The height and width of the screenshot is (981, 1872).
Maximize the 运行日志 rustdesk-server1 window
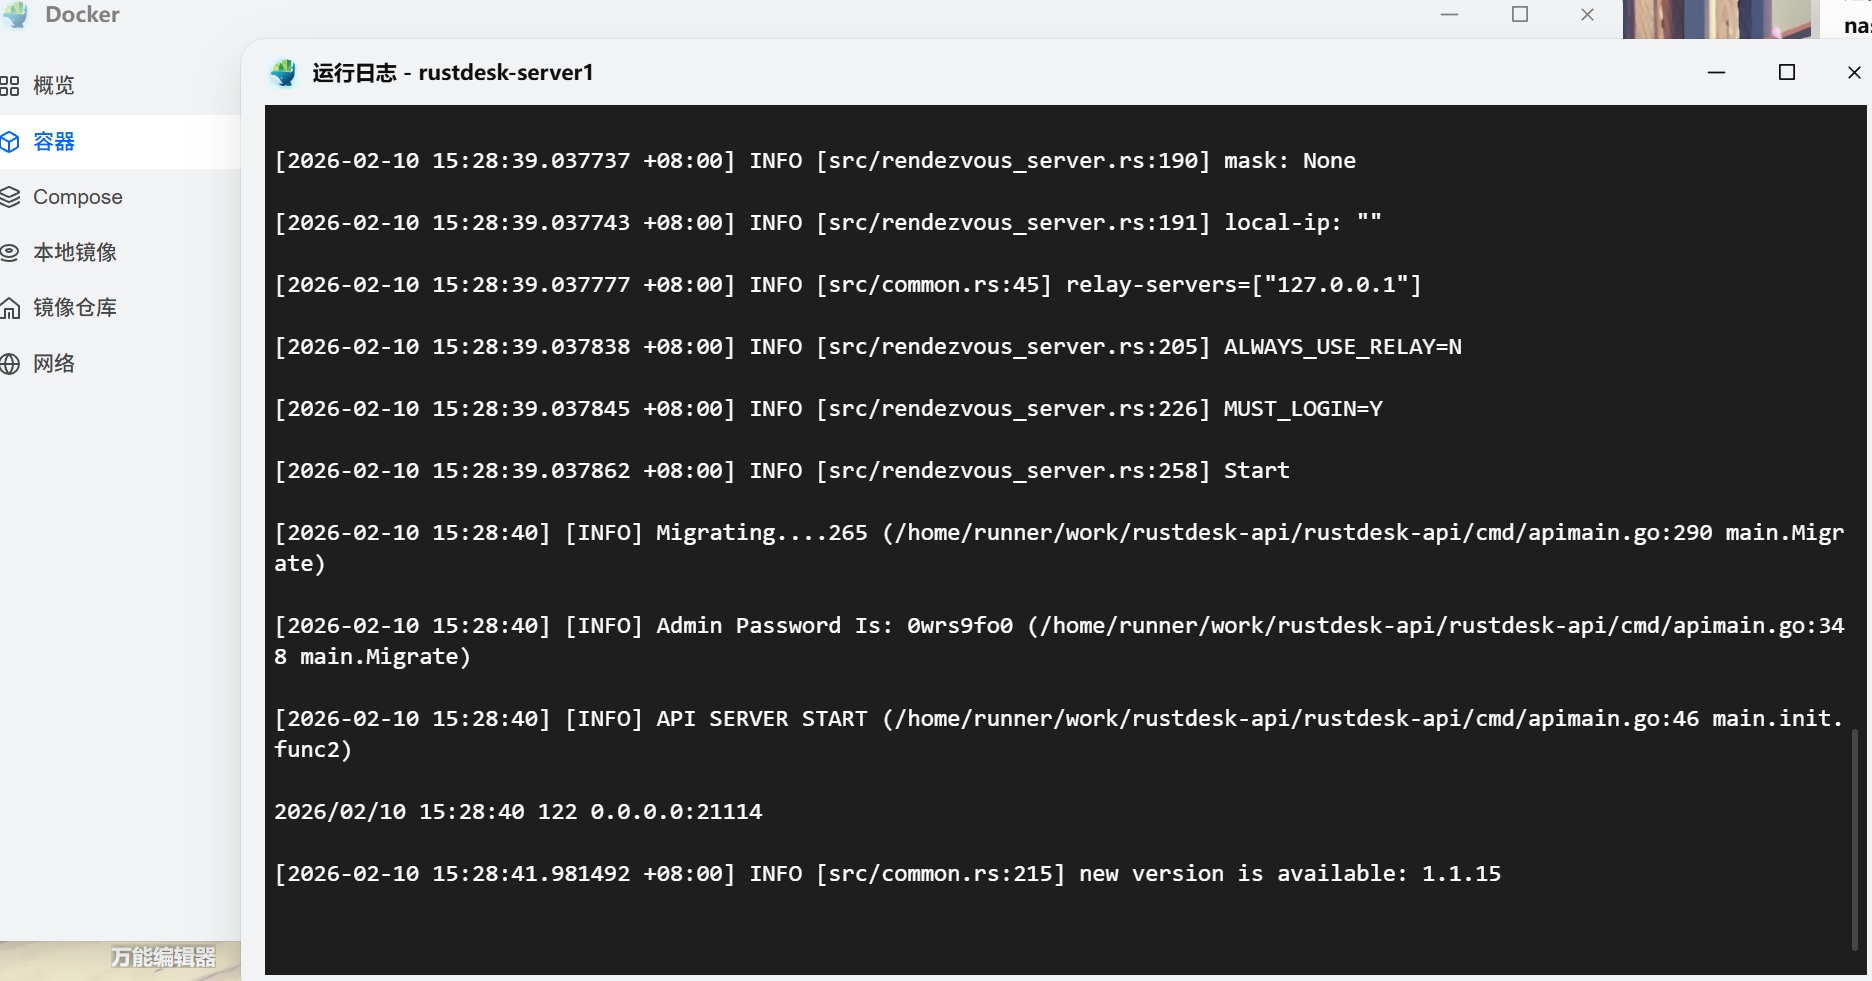(x=1787, y=72)
